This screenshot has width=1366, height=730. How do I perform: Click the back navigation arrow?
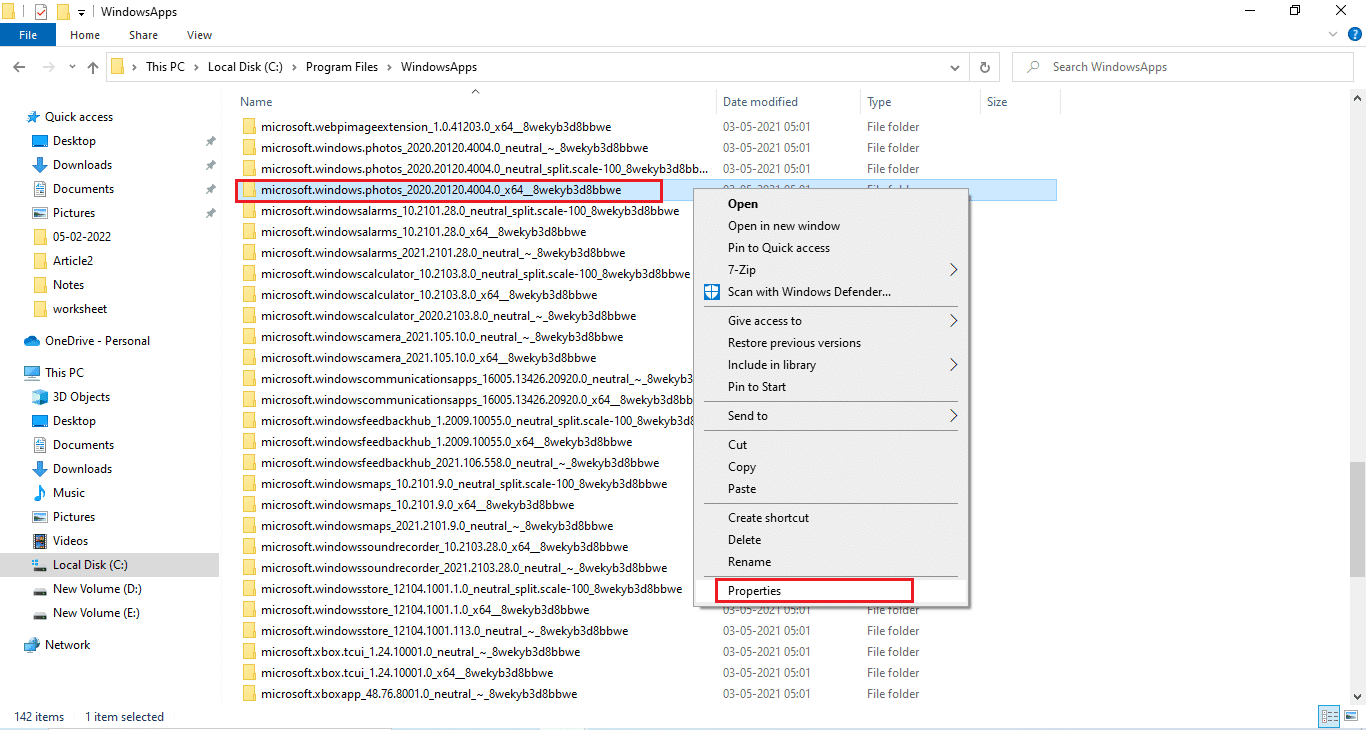18,67
